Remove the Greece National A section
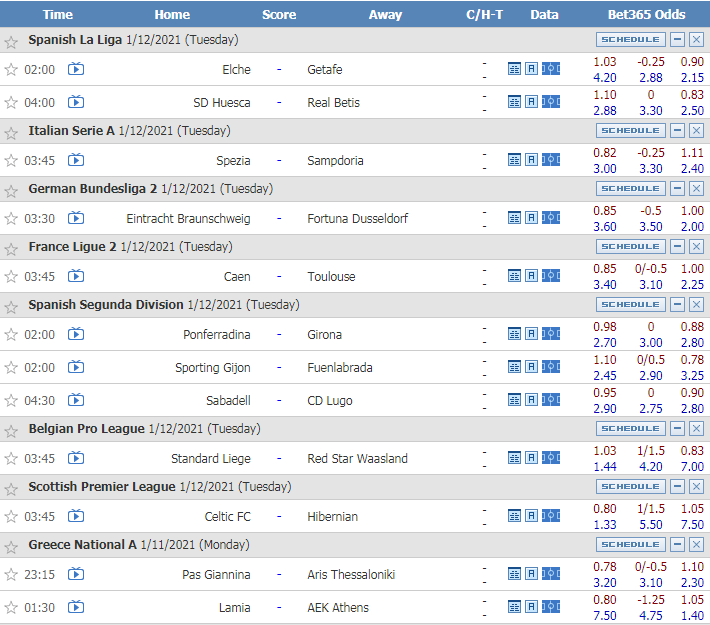The height and width of the screenshot is (625, 710). click(696, 544)
